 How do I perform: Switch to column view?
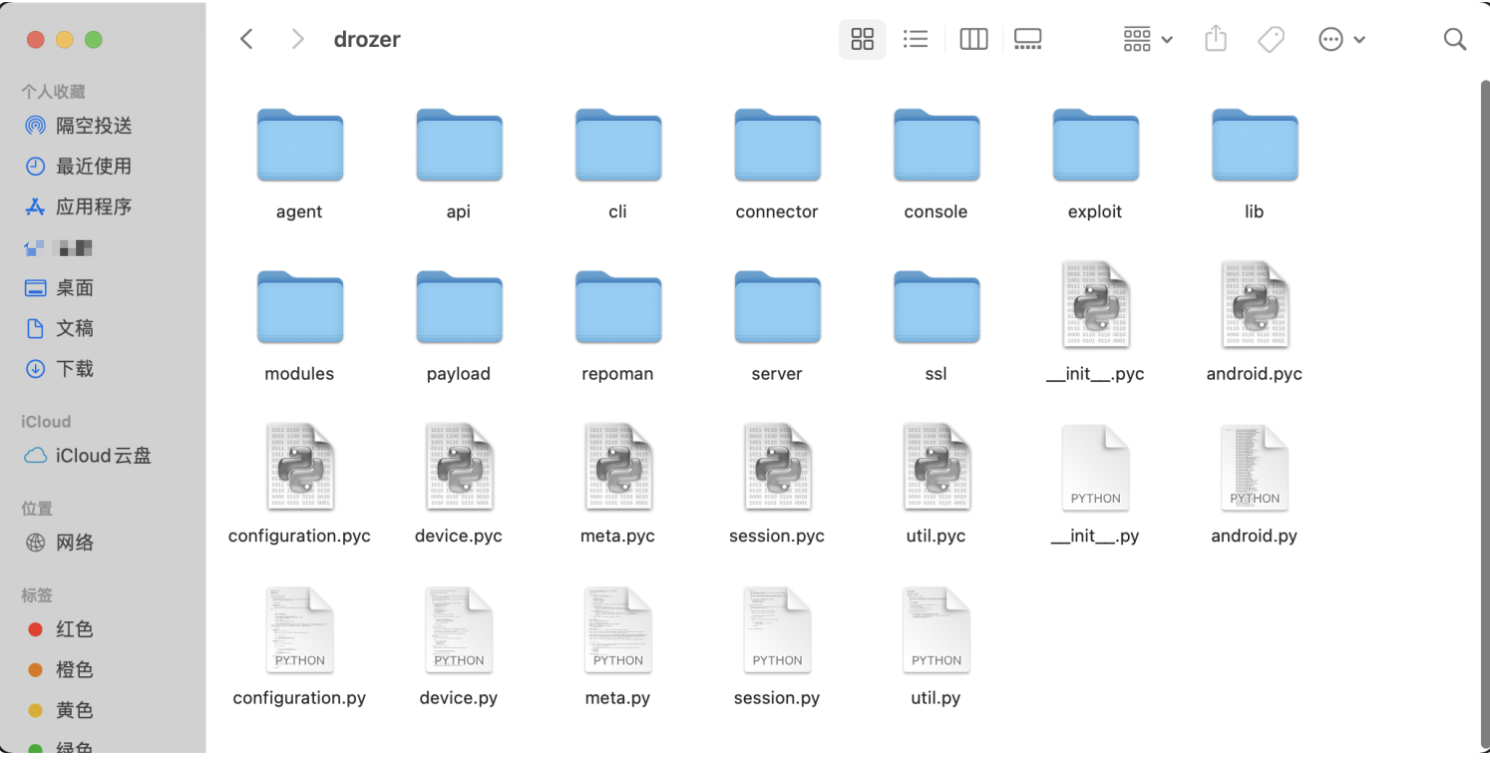click(973, 39)
